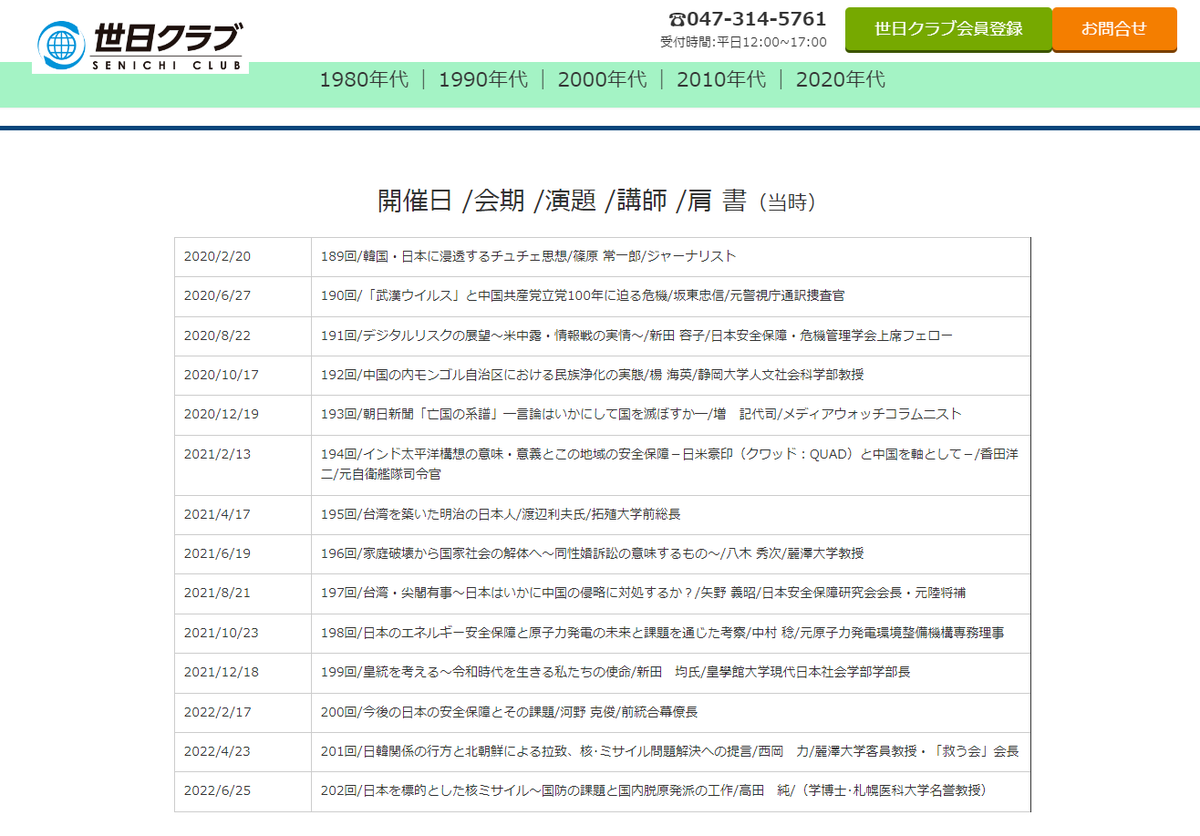This screenshot has height=836, width=1200.
Task: Select the date cell 2021/2/13
Action: [243, 465]
